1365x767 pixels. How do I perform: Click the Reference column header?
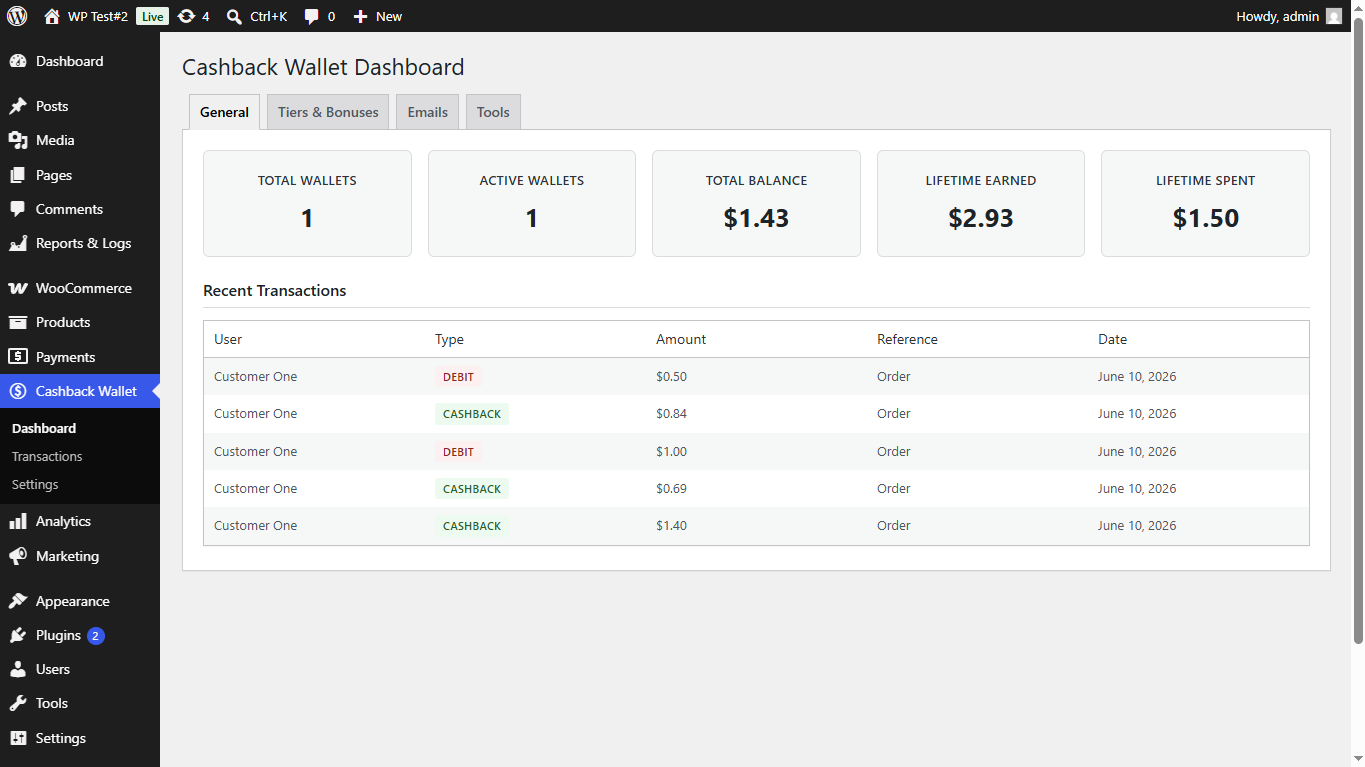[x=907, y=339]
